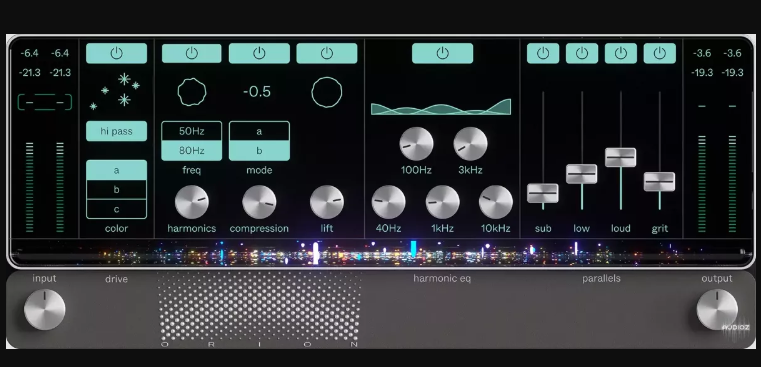Click the parallels section label
Image resolution: width=761 pixels, height=367 pixels.
601,279
